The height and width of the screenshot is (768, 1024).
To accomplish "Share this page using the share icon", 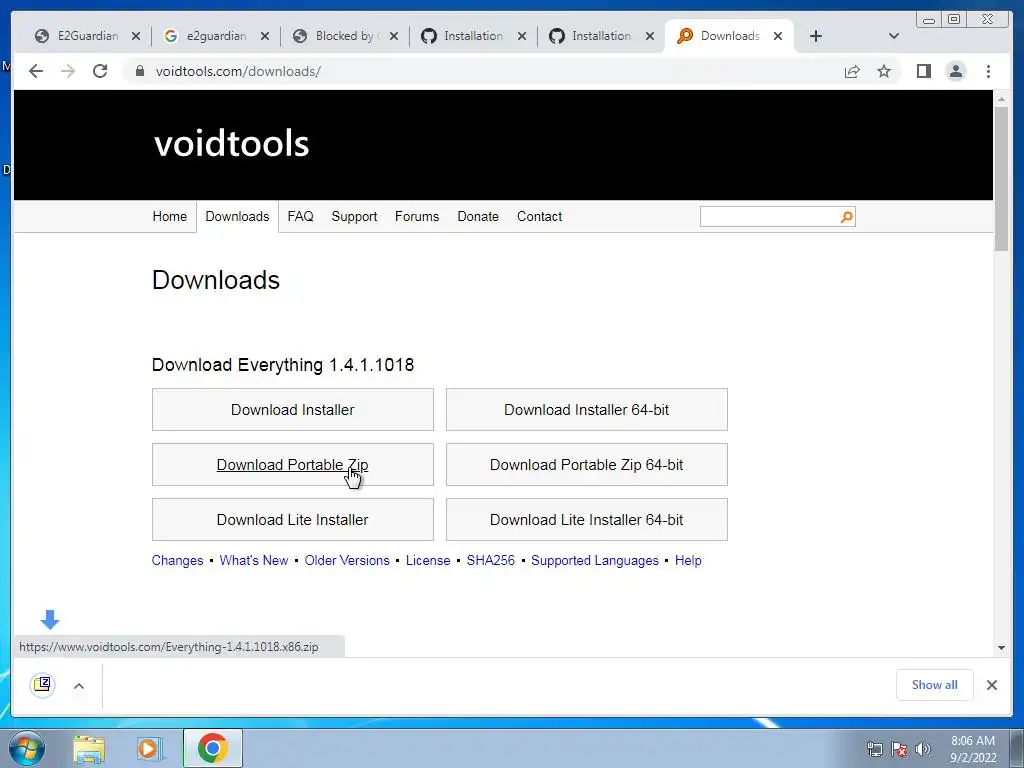I will 852,71.
